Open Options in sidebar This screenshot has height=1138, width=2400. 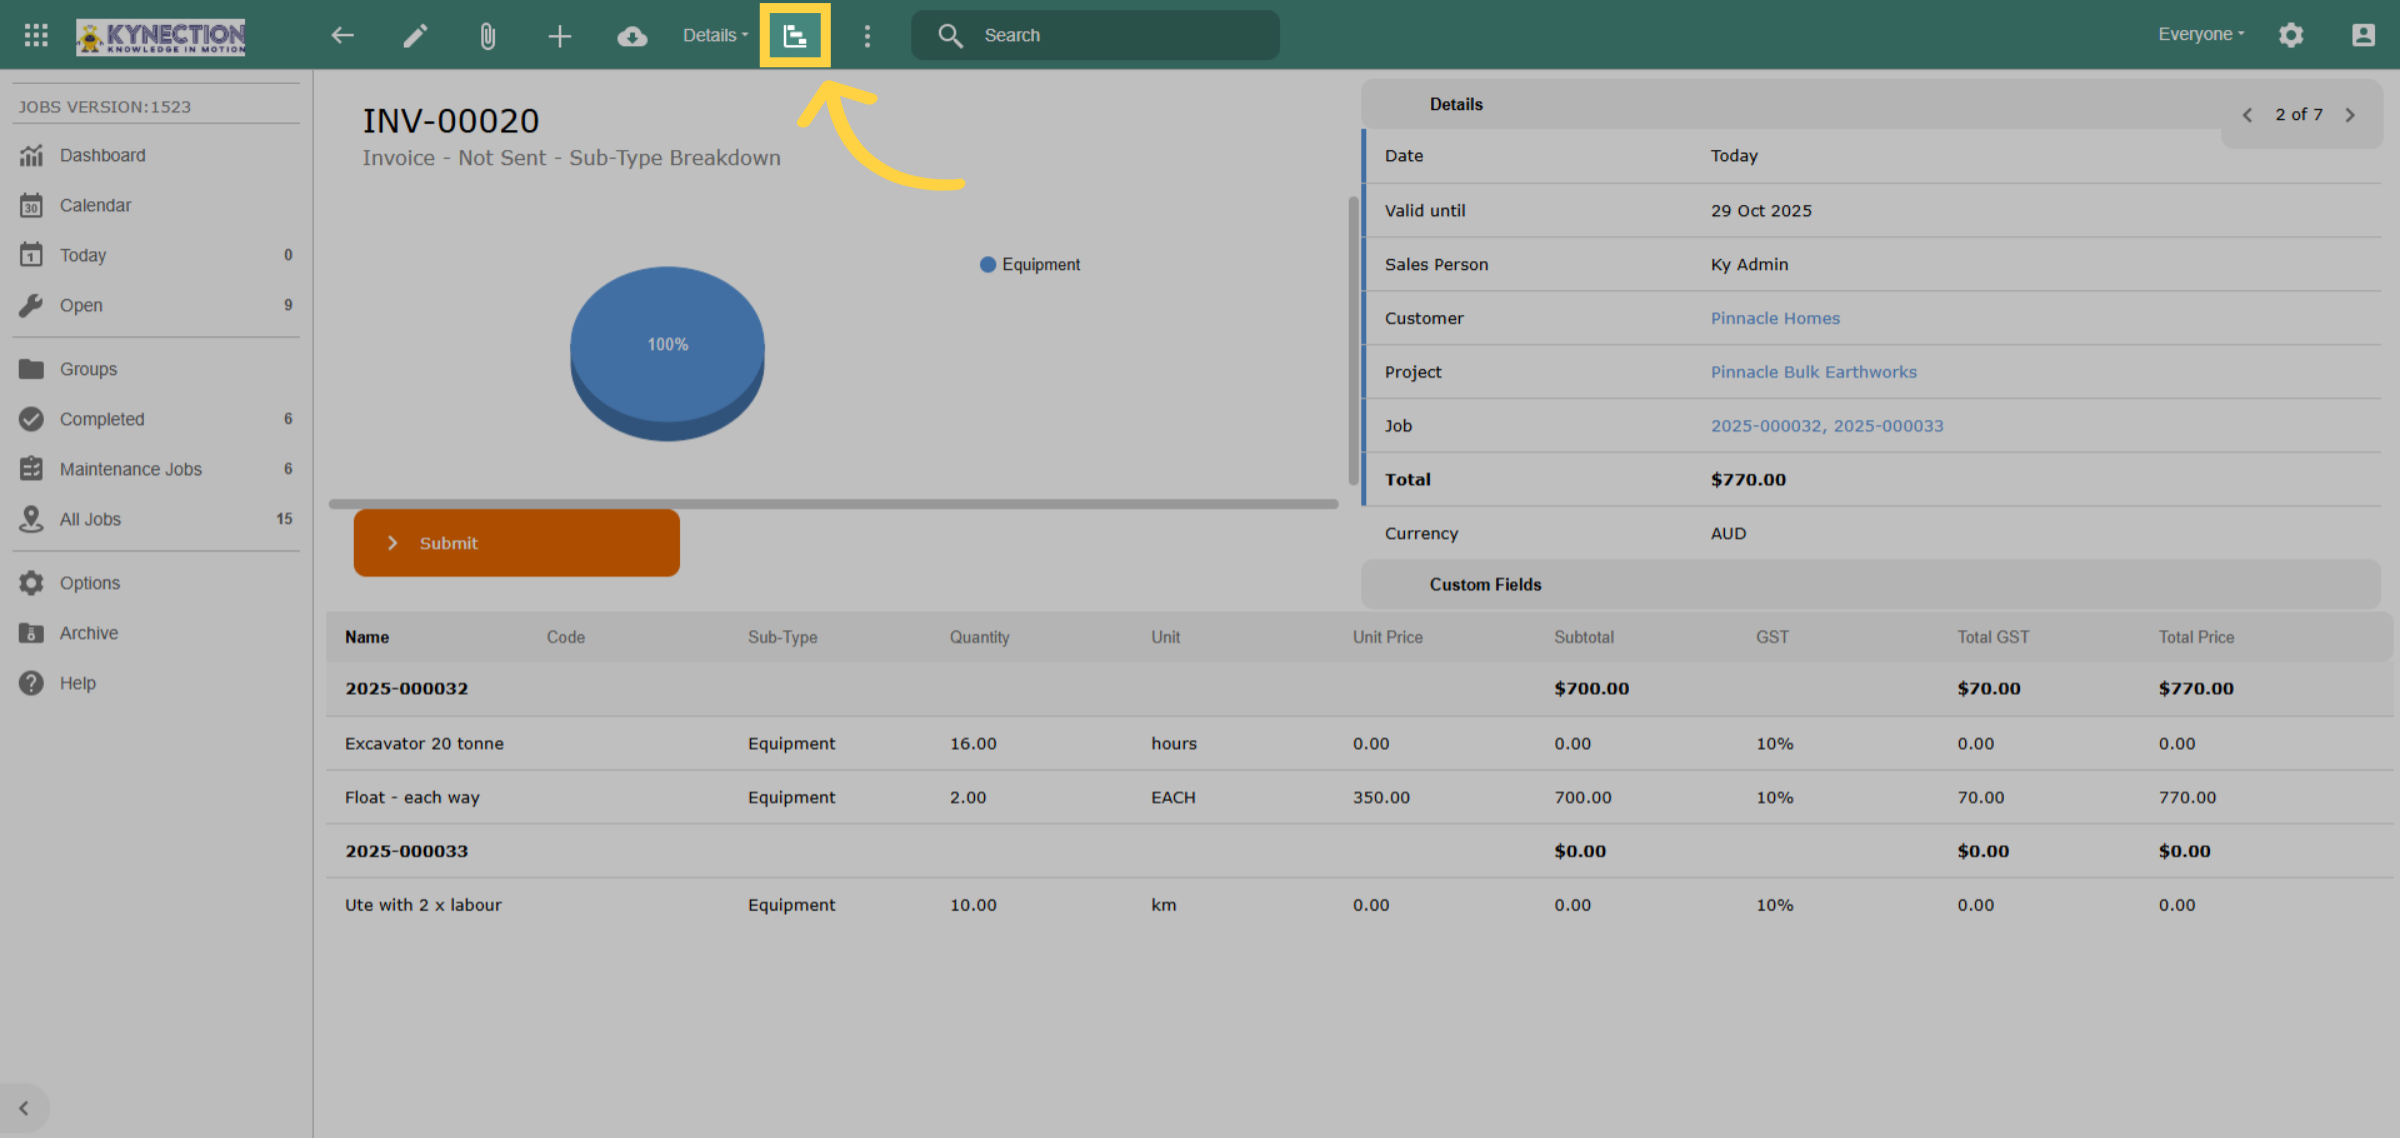click(156, 583)
